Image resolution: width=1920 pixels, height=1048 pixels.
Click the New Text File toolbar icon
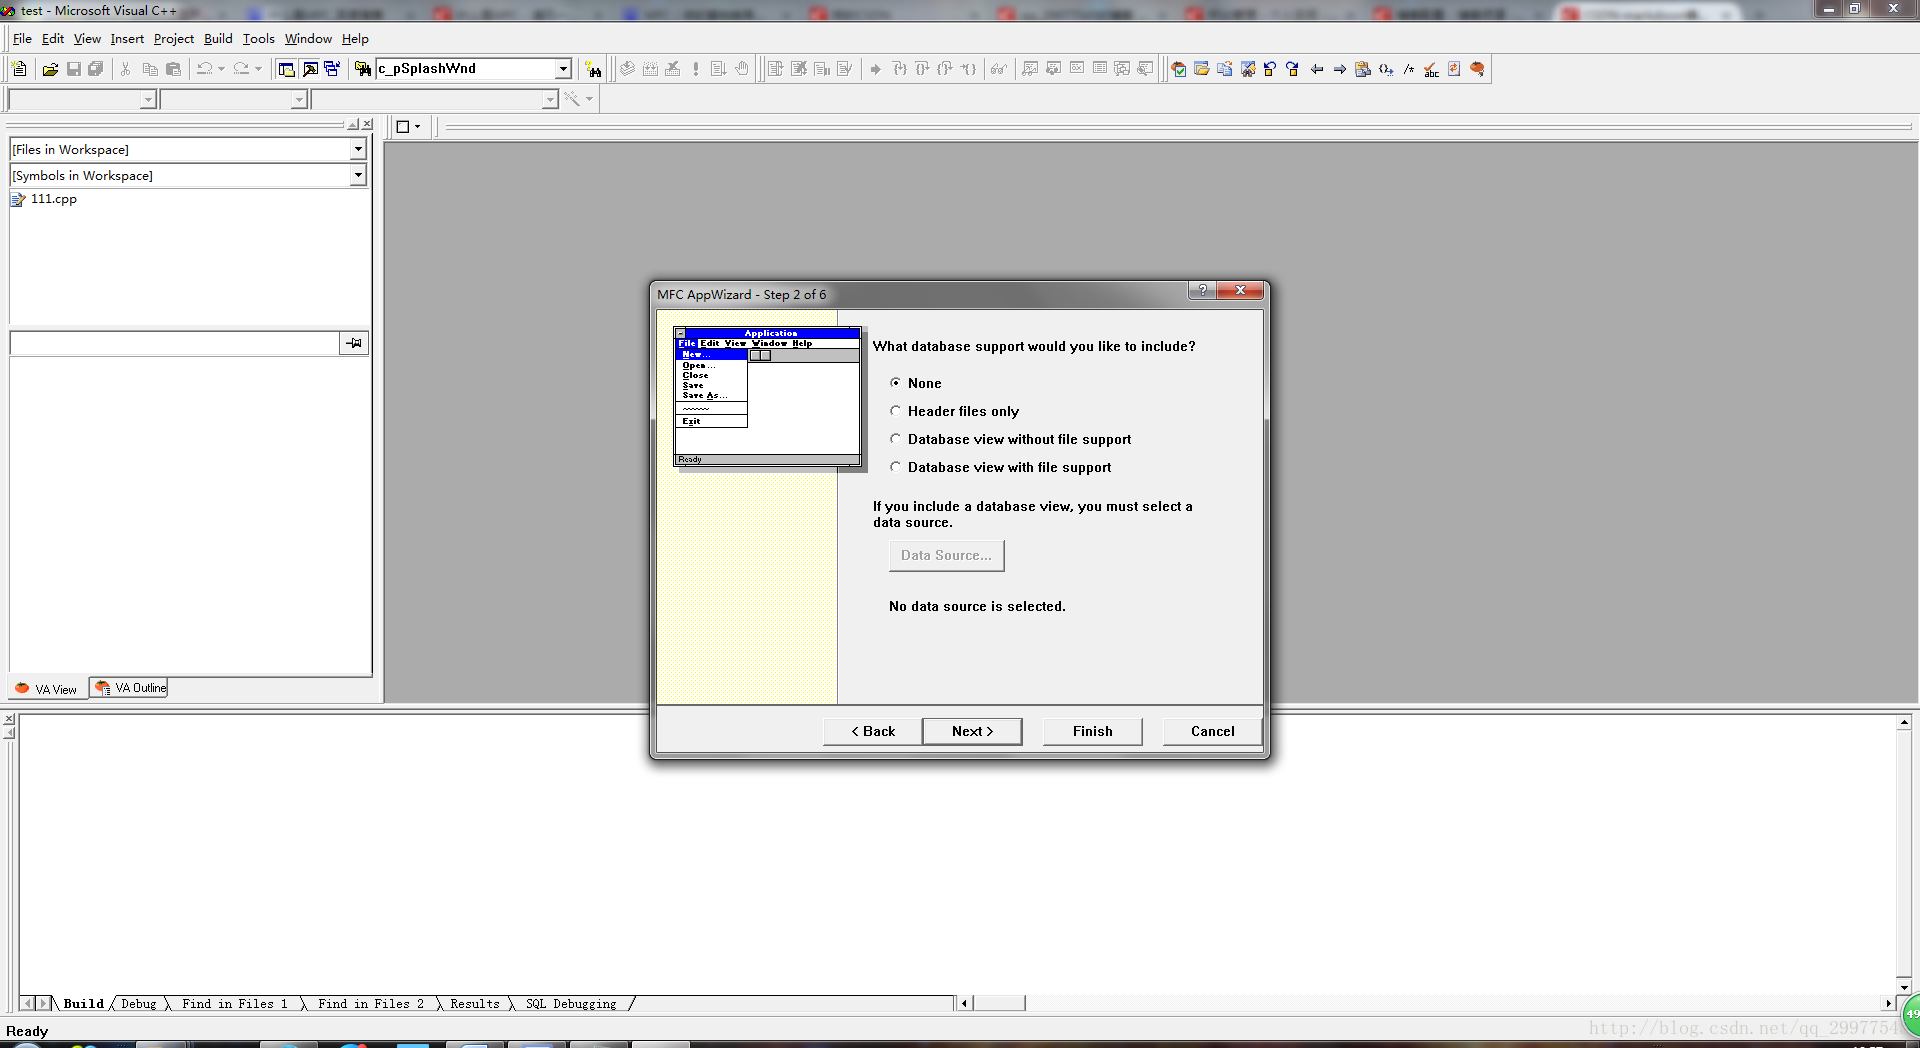point(19,69)
